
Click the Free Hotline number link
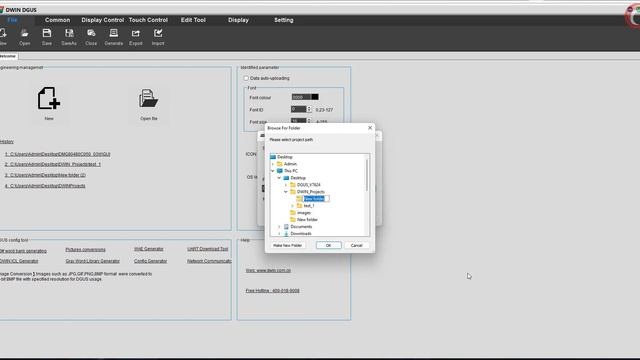(x=272, y=291)
